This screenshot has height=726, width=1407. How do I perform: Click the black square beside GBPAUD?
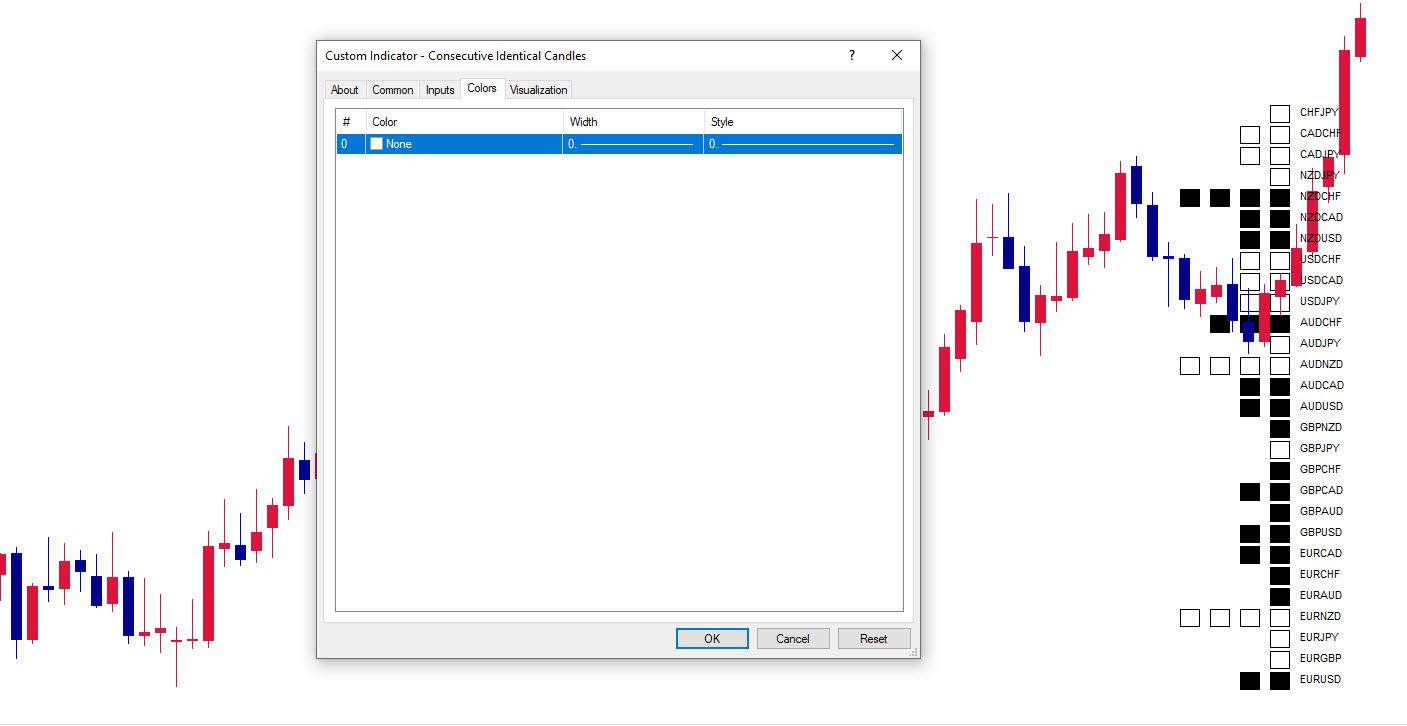[x=1280, y=513]
